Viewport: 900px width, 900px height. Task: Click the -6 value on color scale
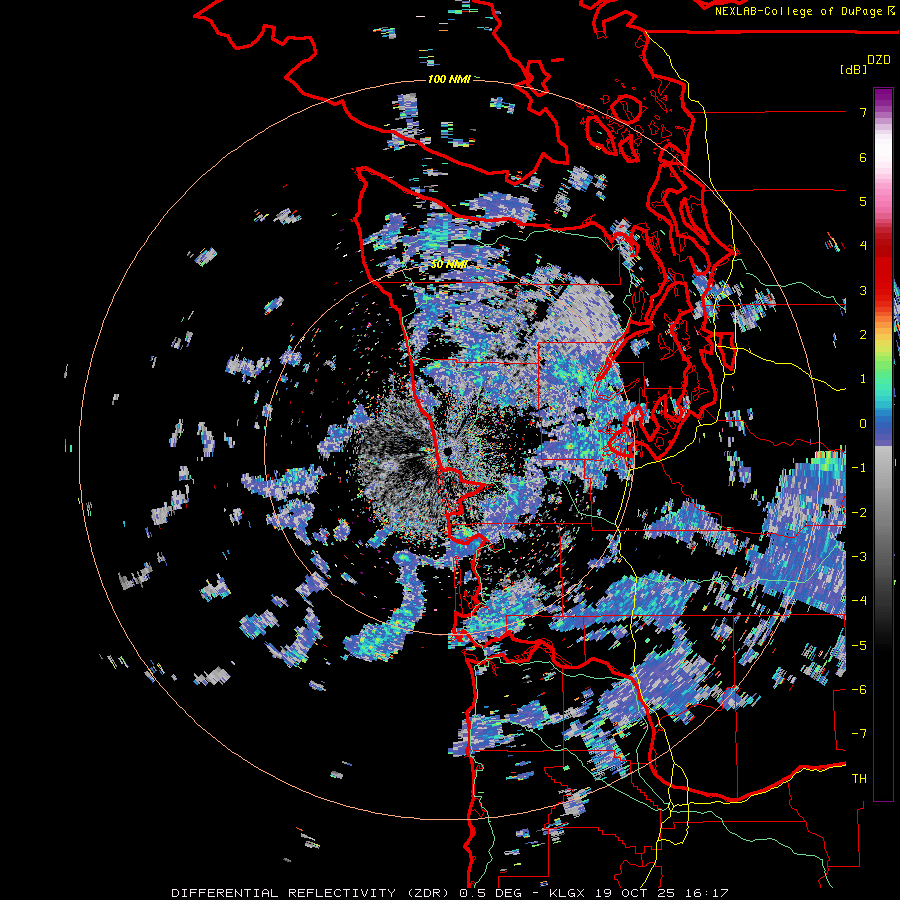(859, 690)
